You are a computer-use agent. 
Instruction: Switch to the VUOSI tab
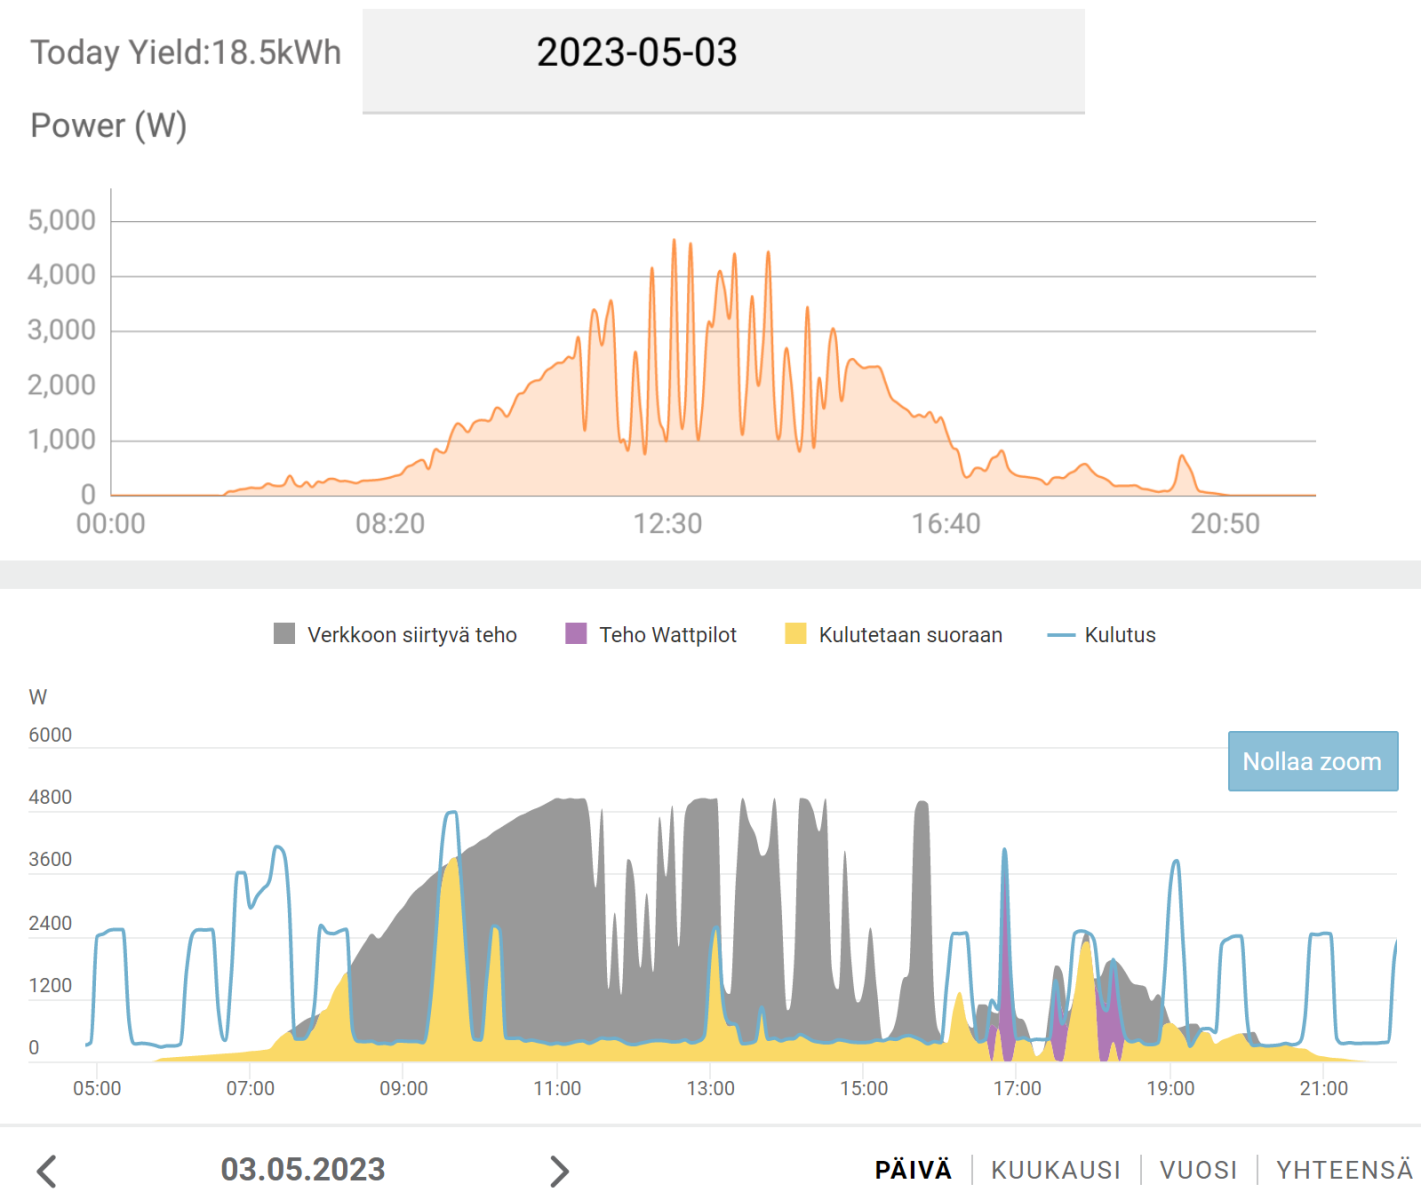click(1199, 1170)
